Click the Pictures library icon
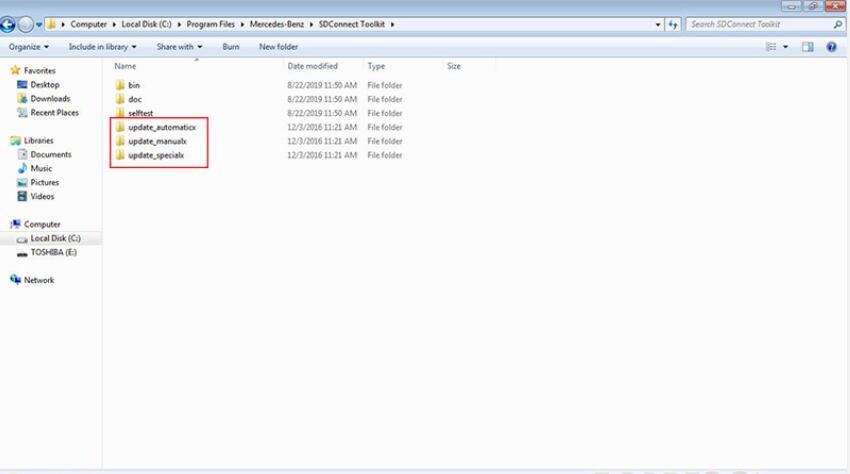Image resolution: width=850 pixels, height=474 pixels. 22,183
